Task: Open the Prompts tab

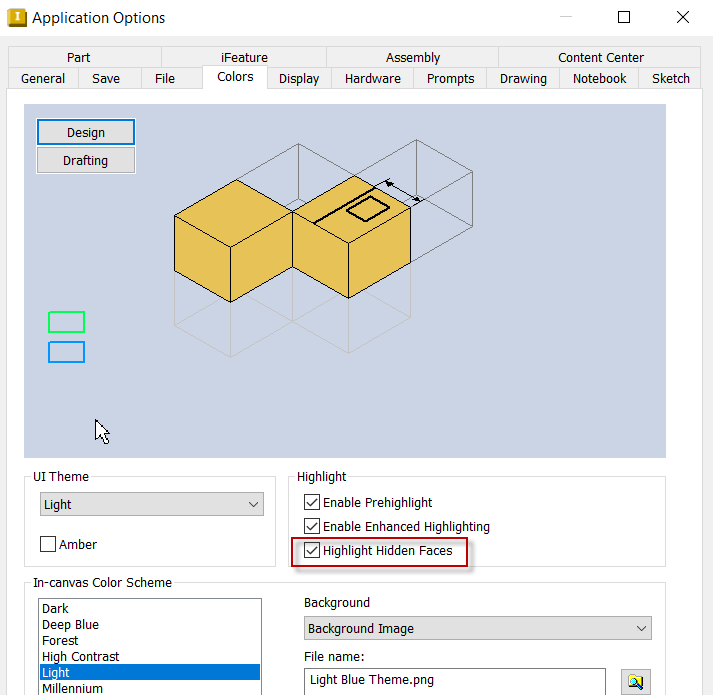Action: pyautogui.click(x=450, y=78)
